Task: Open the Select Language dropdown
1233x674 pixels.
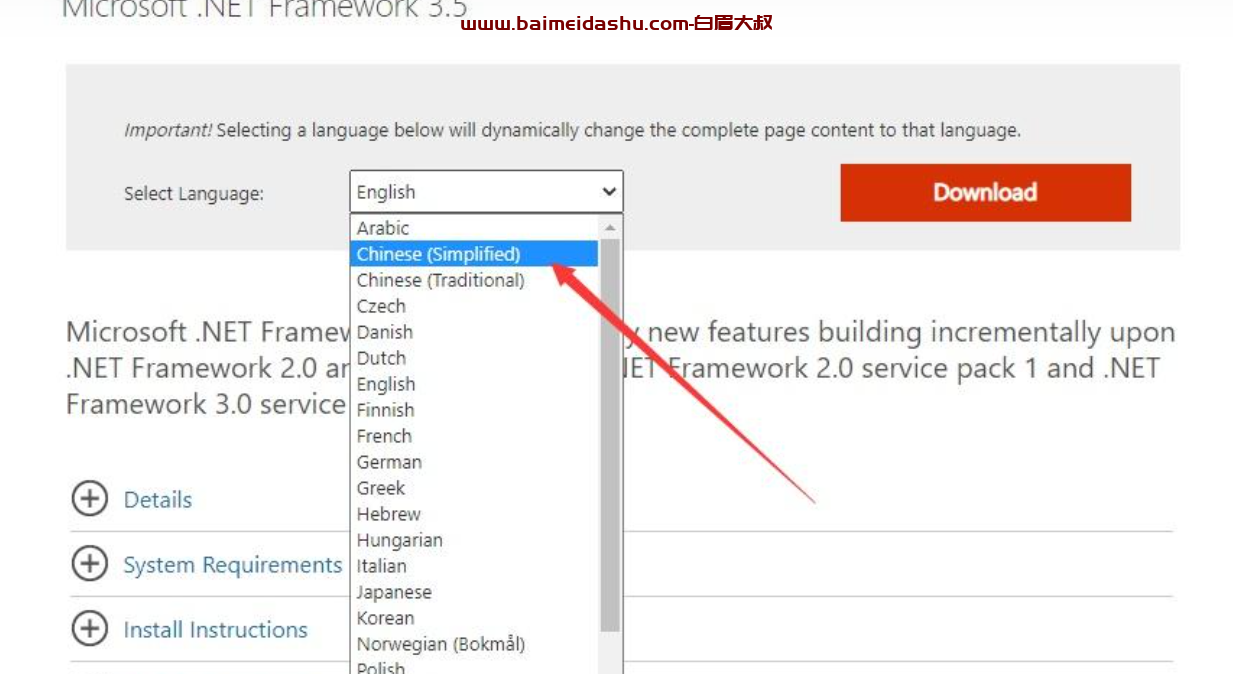Action: tap(486, 192)
